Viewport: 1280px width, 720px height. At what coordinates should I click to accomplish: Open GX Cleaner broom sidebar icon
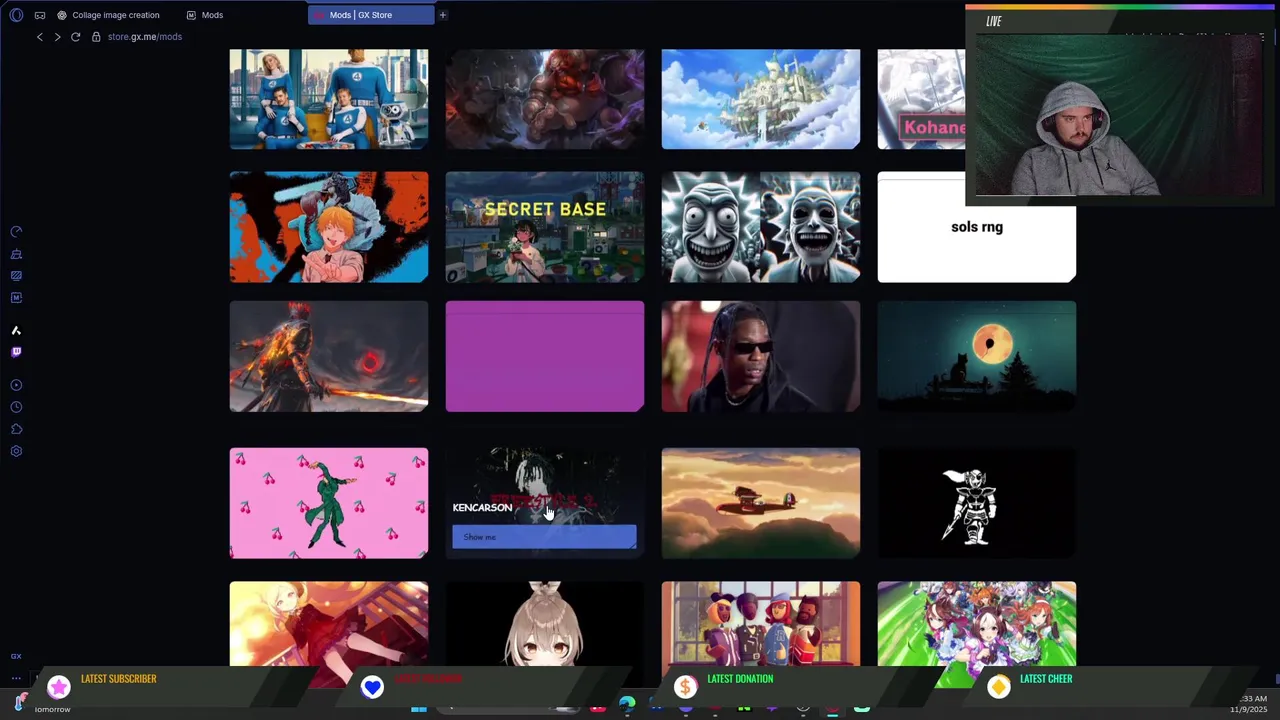(16, 254)
